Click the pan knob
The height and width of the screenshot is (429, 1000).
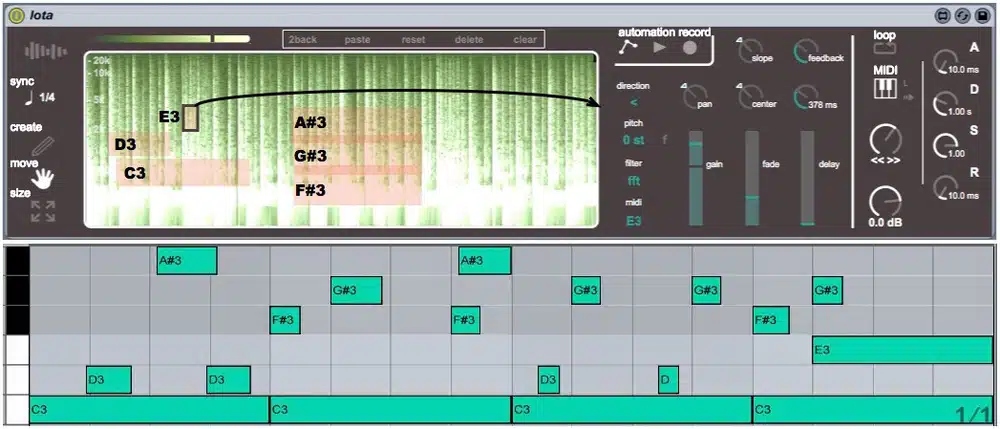pos(695,97)
